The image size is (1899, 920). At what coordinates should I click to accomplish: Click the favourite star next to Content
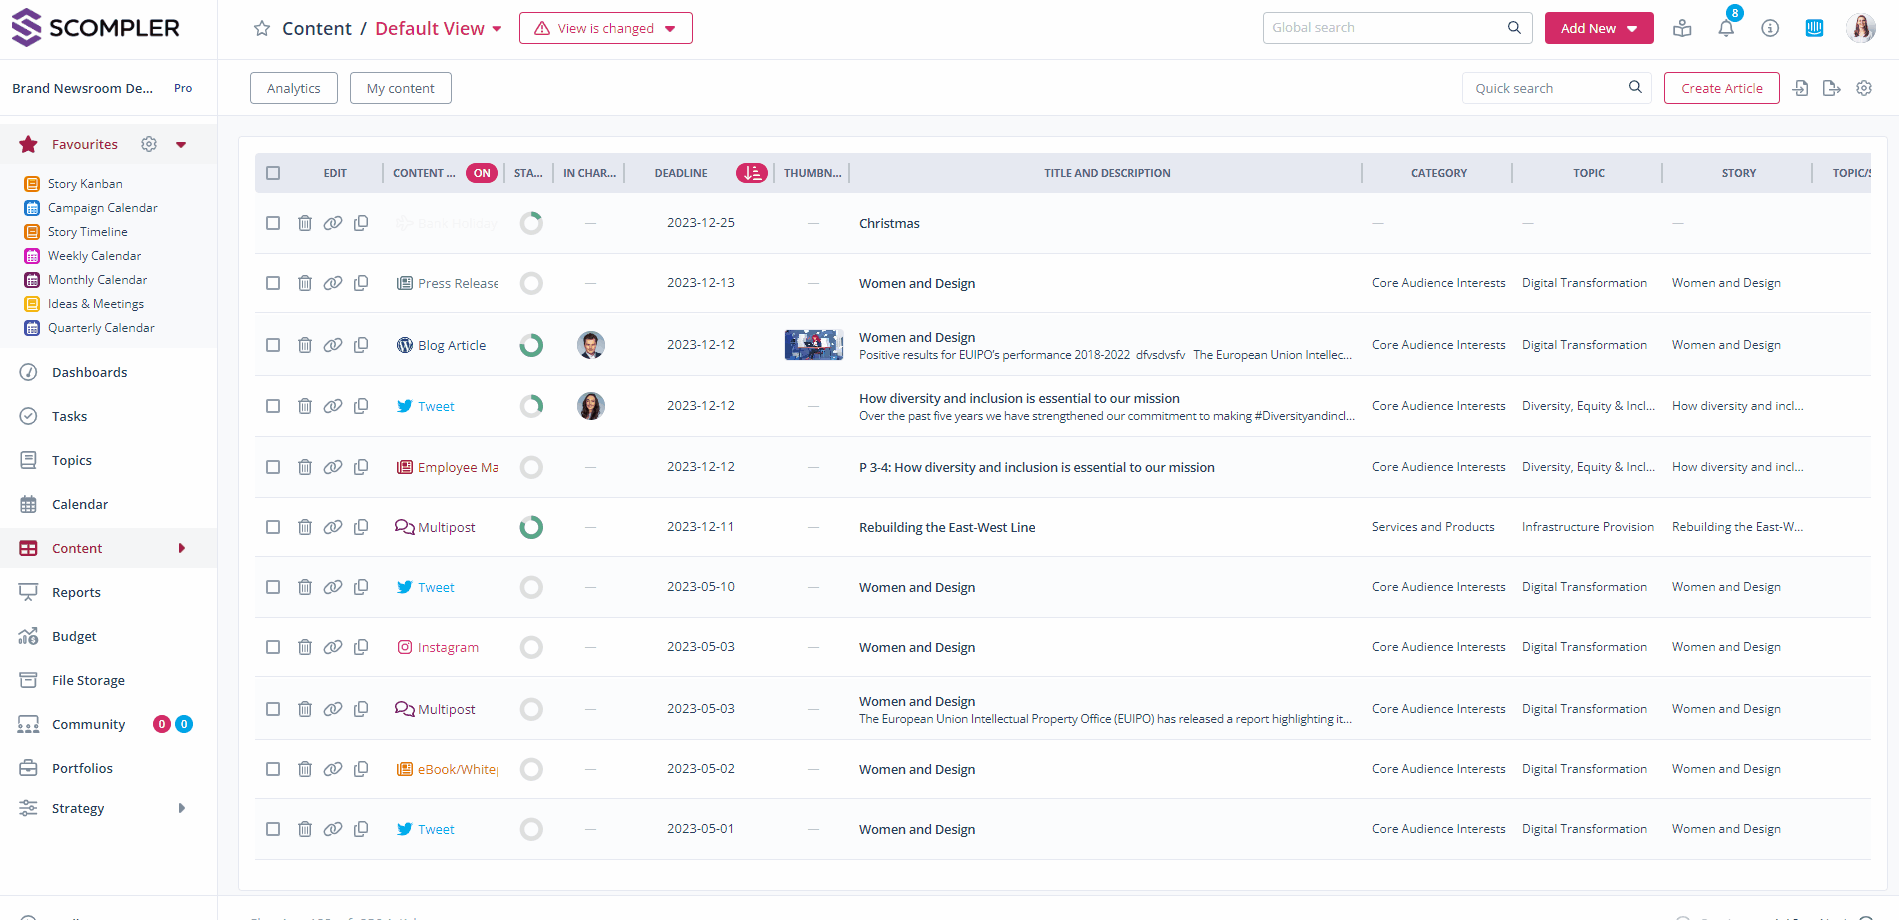click(x=262, y=29)
